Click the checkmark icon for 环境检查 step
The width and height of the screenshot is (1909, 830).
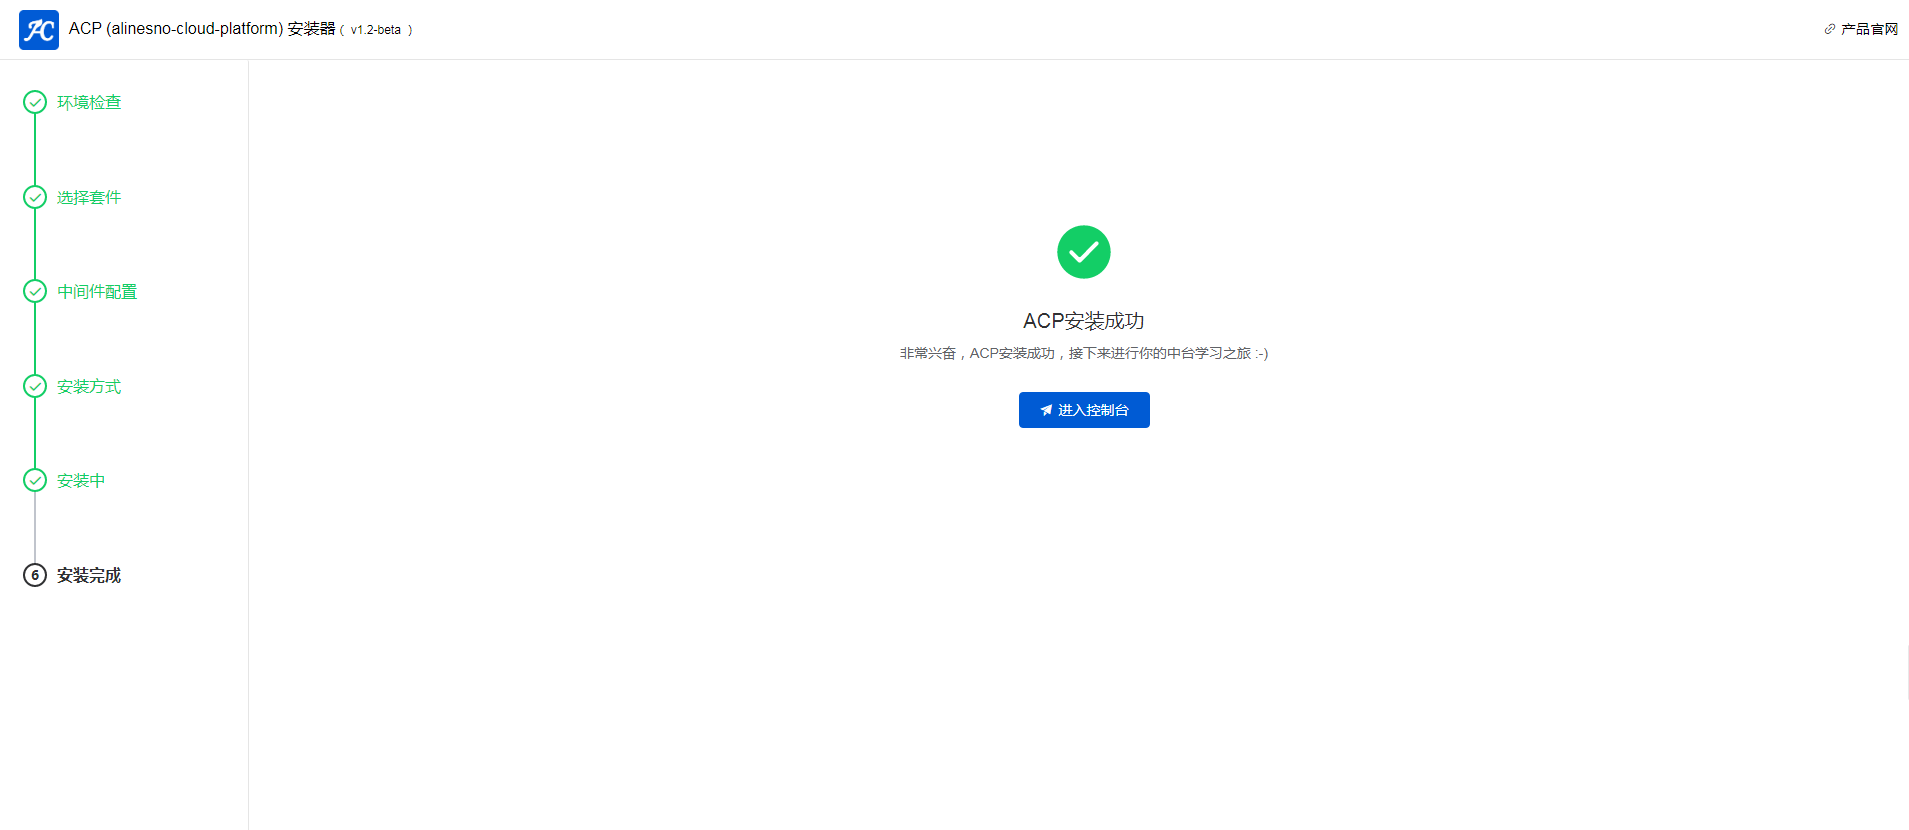[x=35, y=102]
